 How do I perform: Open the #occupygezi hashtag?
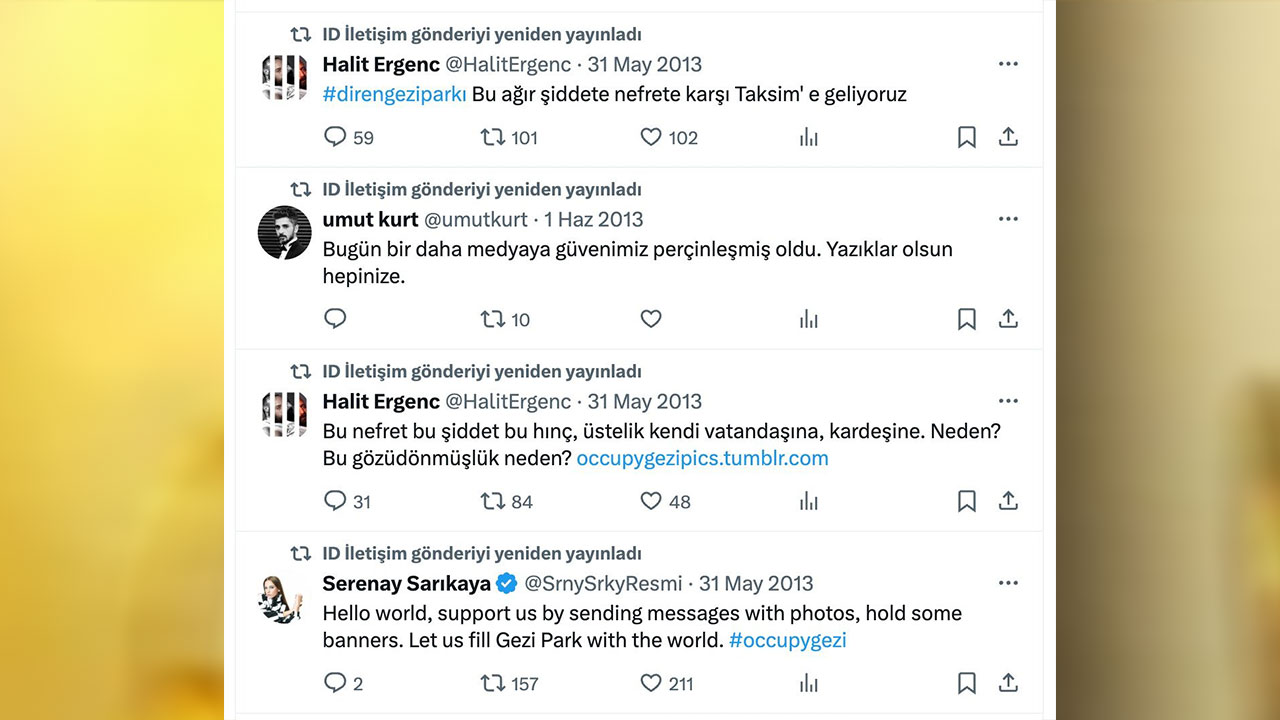point(787,640)
